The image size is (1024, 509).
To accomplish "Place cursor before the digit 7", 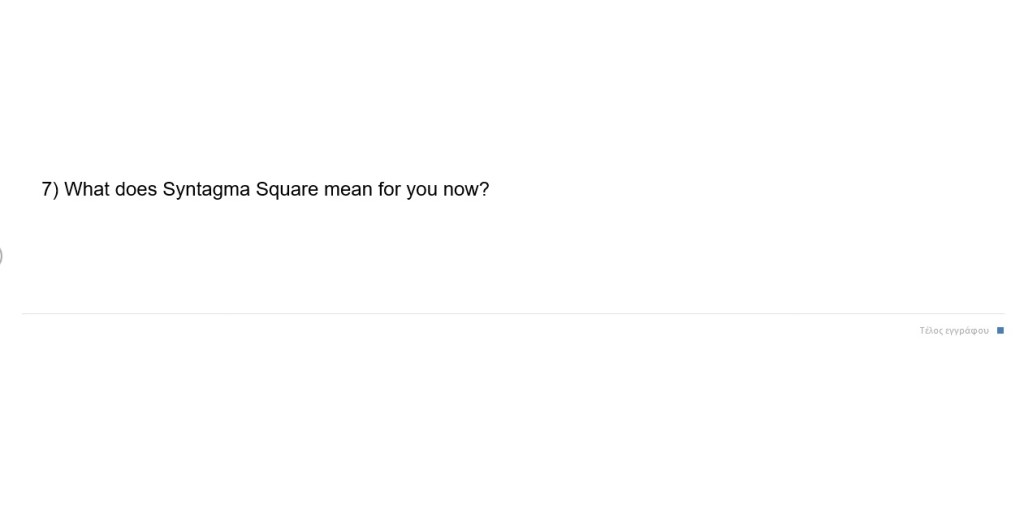I will (x=42, y=189).
